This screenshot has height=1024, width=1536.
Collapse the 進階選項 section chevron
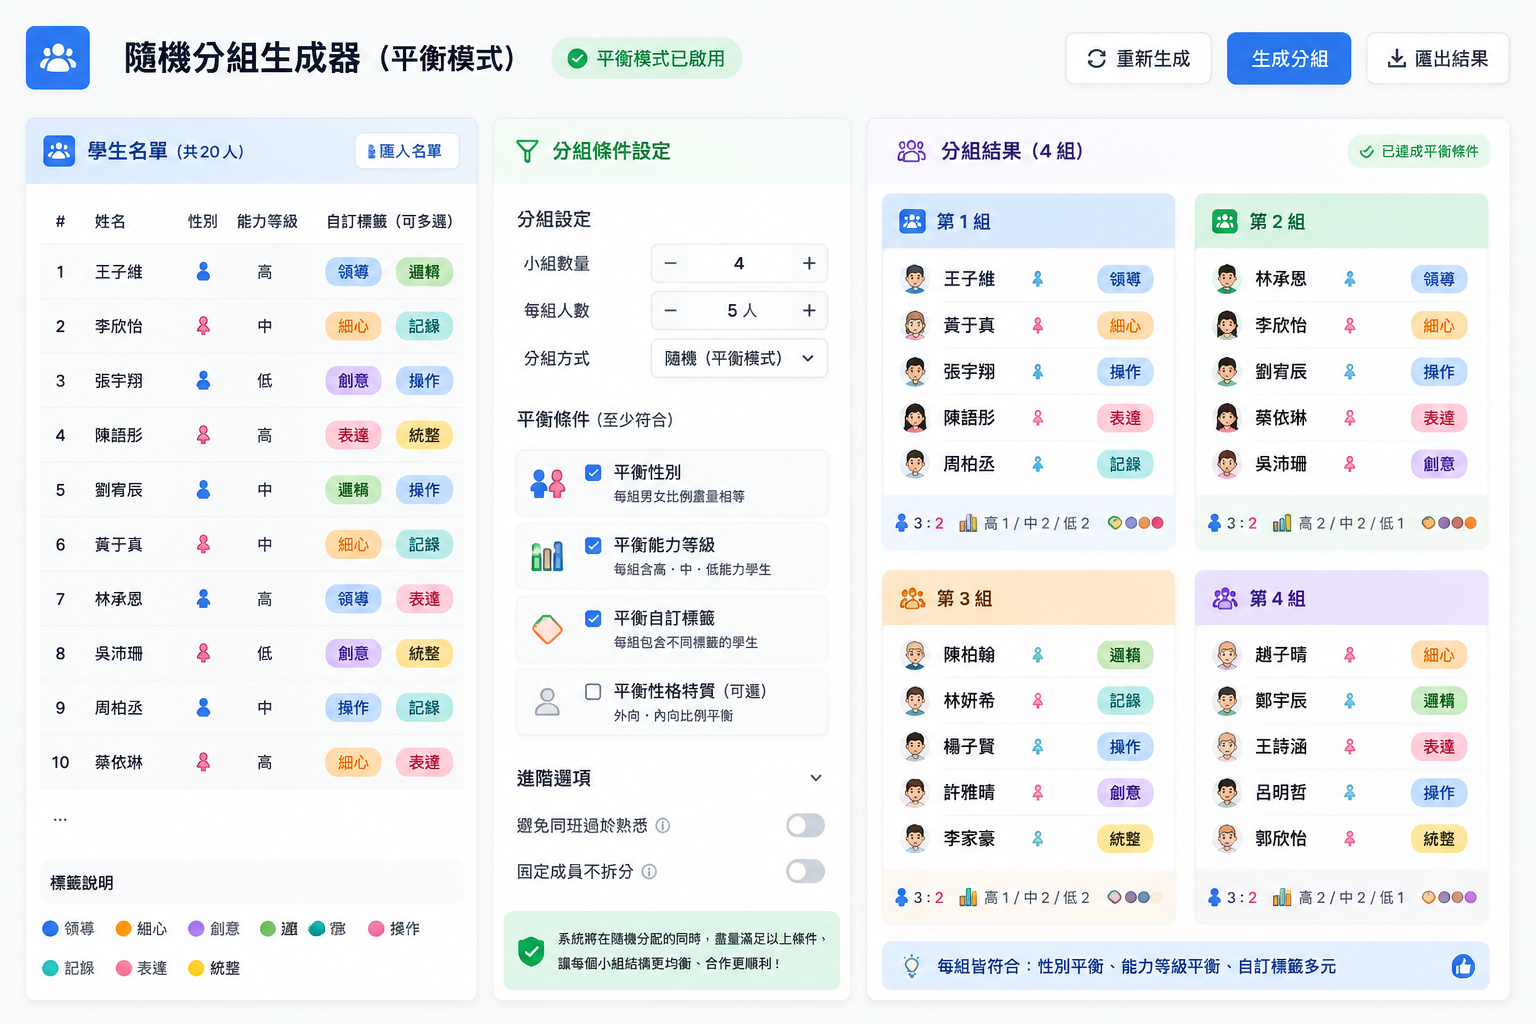click(x=816, y=778)
